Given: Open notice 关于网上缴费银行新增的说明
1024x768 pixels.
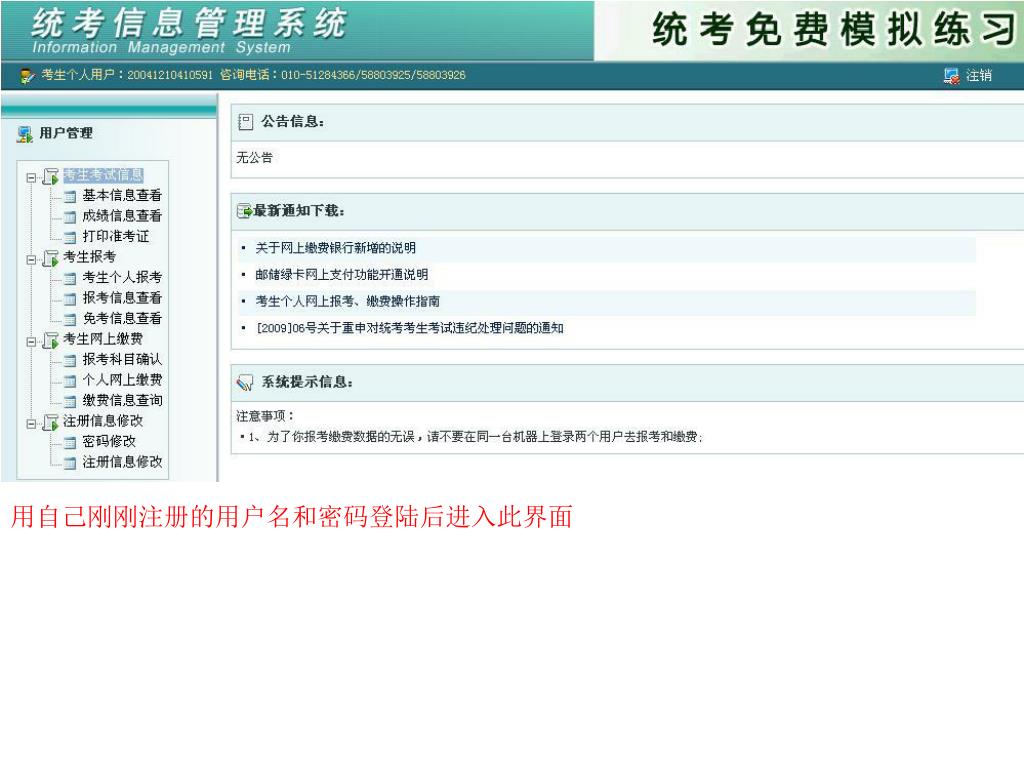Looking at the screenshot, I should 336,248.
